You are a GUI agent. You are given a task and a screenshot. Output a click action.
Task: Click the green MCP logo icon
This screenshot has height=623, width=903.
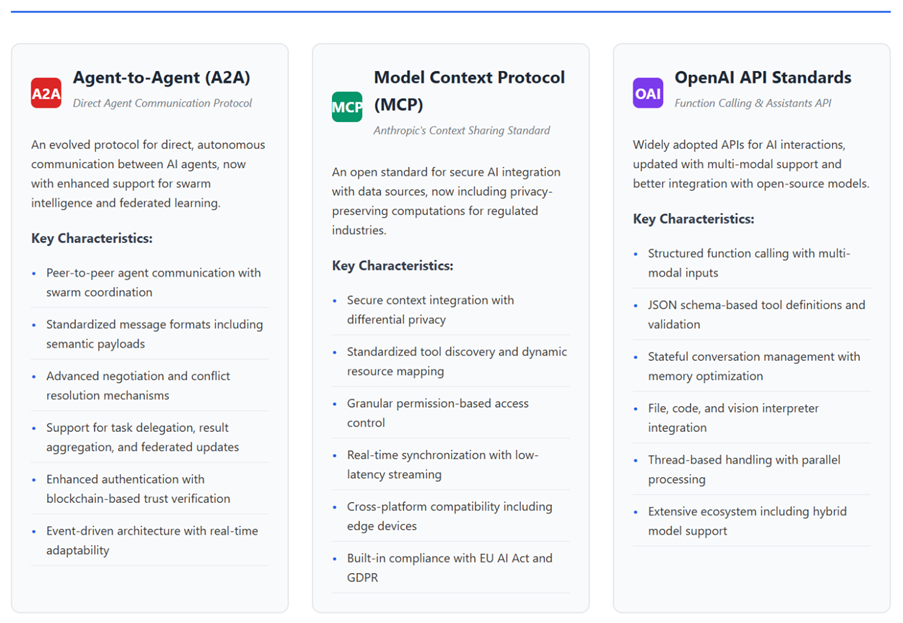click(347, 106)
